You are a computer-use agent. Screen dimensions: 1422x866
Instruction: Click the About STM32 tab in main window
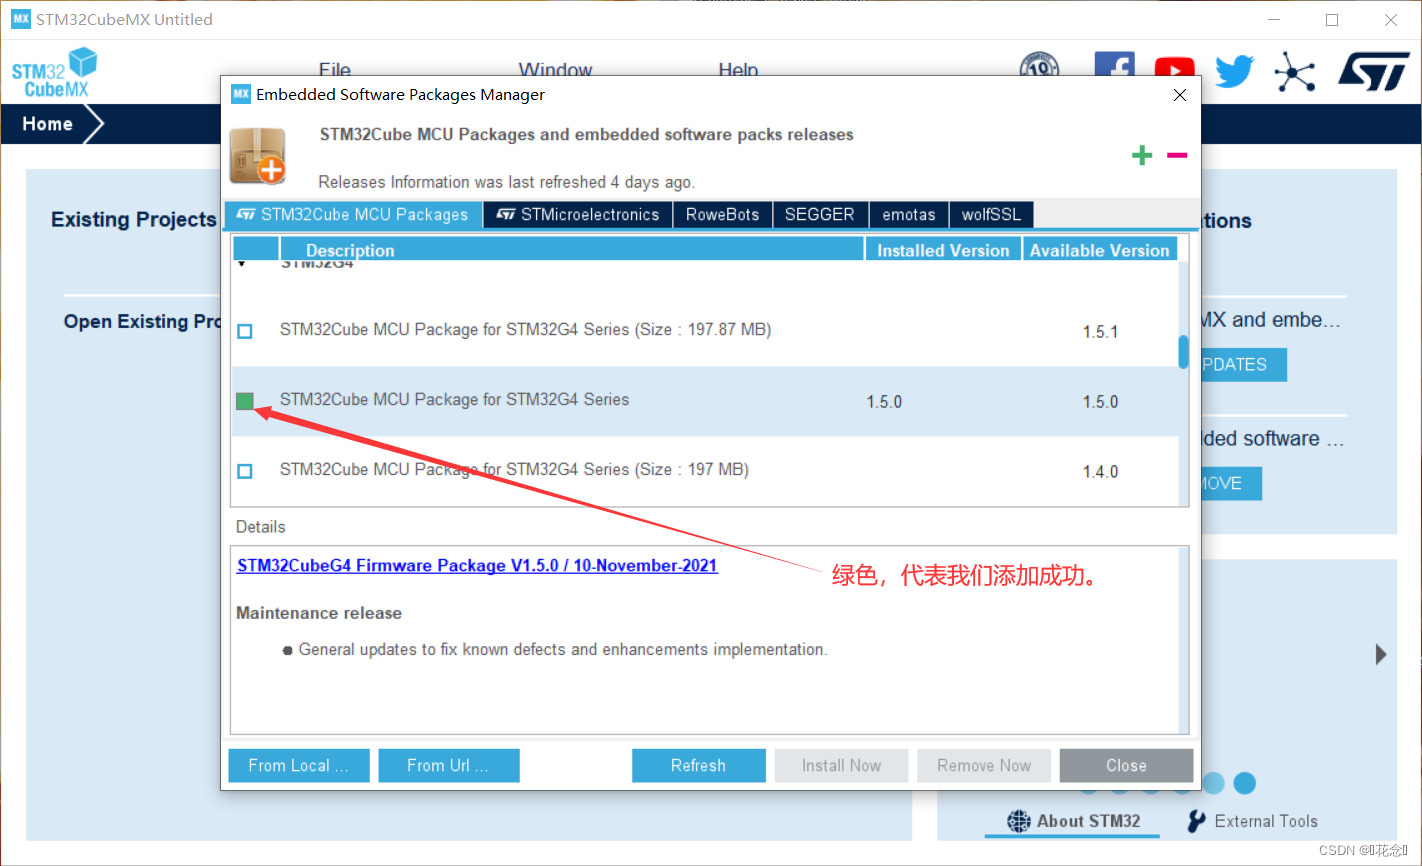point(1074,821)
